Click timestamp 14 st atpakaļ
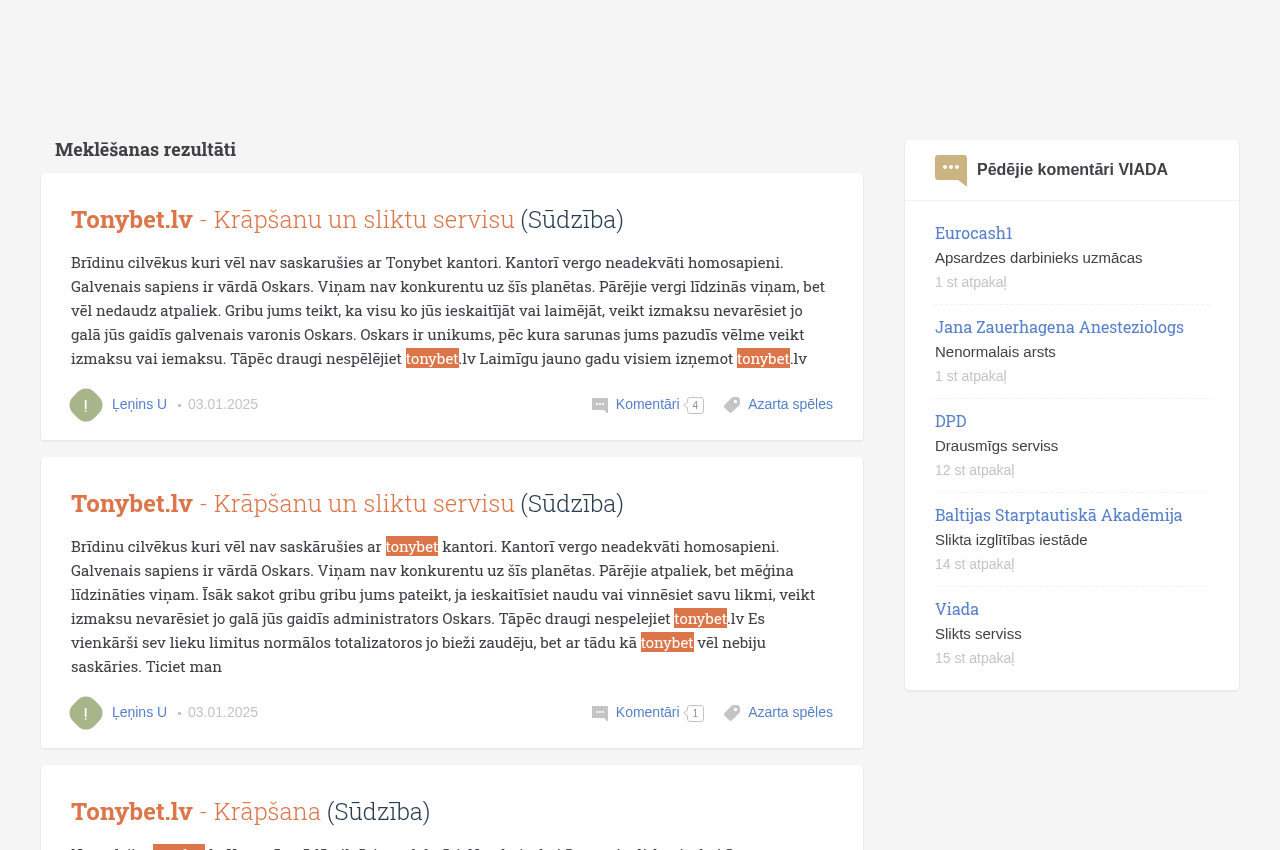1280x850 pixels. coord(974,564)
